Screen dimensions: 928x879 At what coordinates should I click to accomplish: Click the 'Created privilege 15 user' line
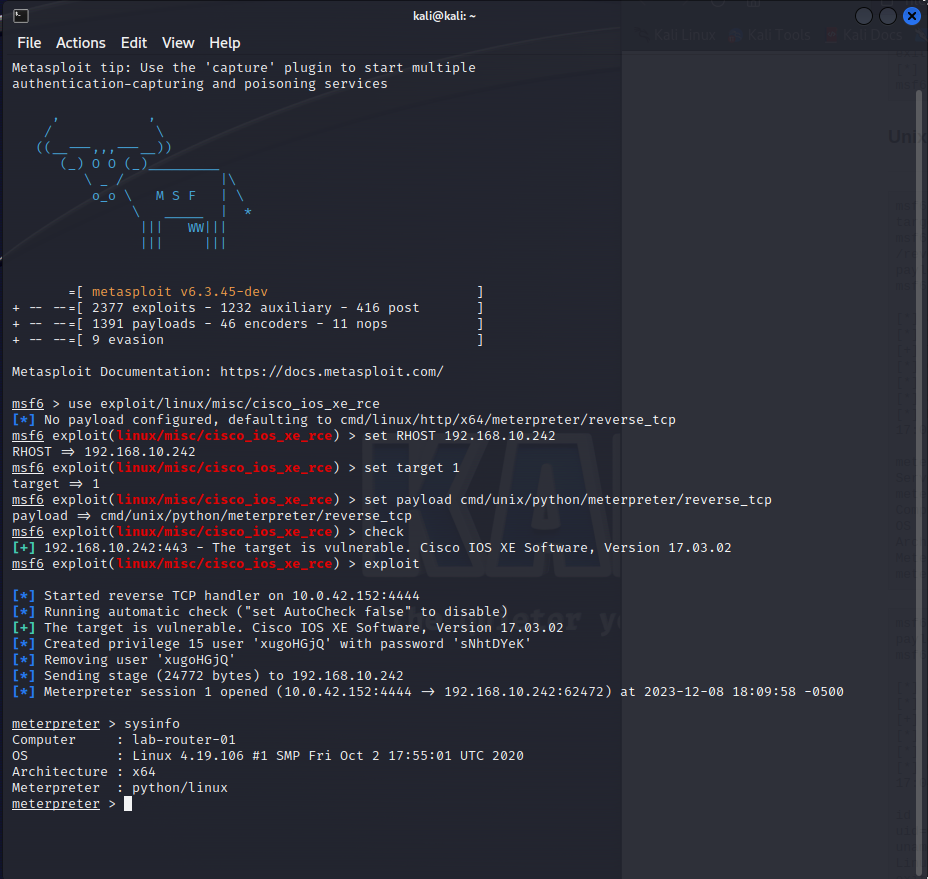(272, 643)
